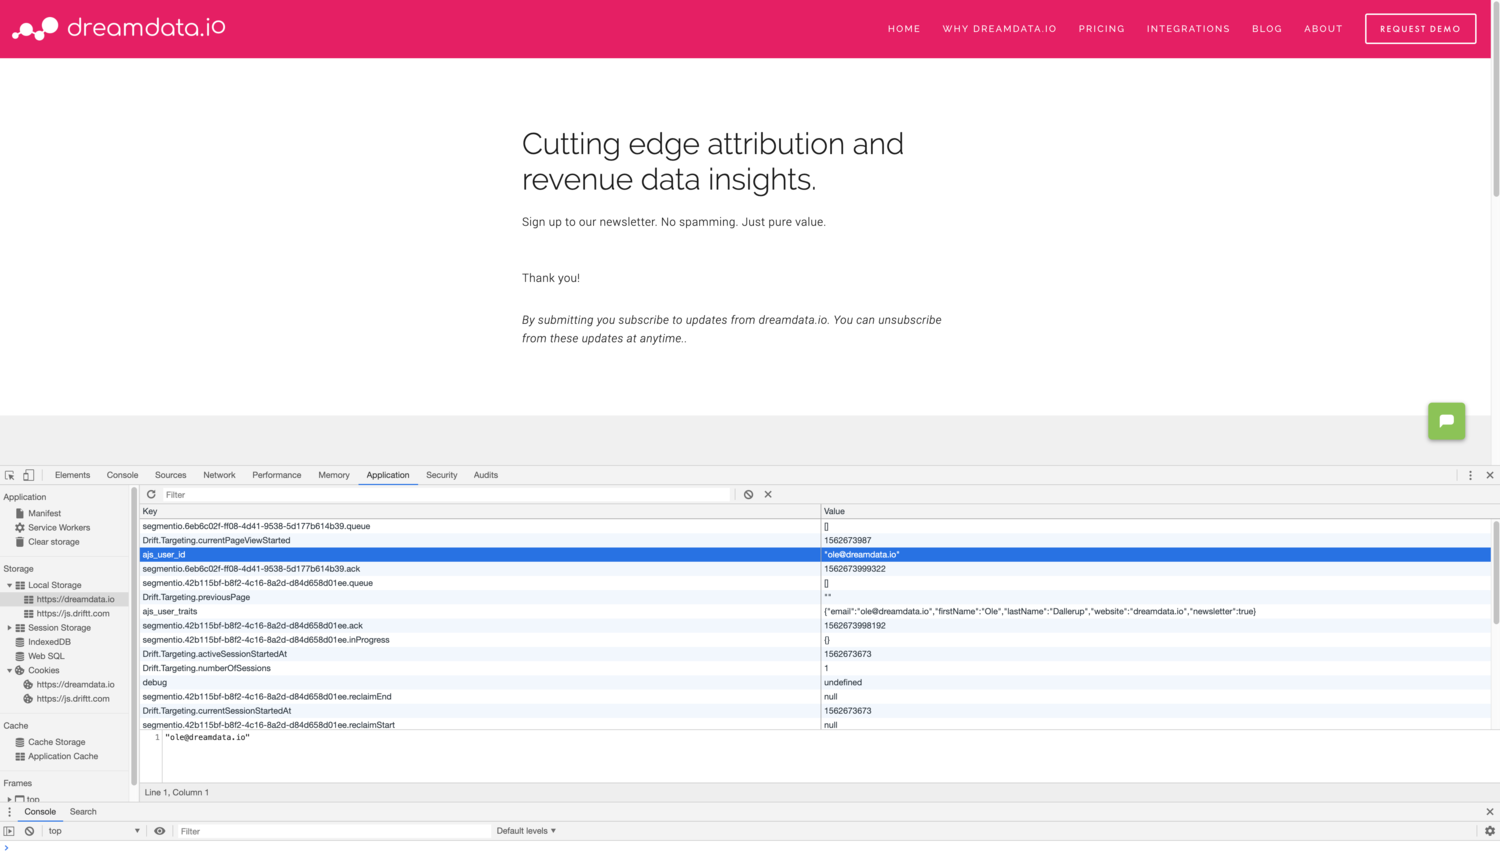Select IndexedDB in Storage list
Screen dimensions: 1500x855
[x=49, y=642]
